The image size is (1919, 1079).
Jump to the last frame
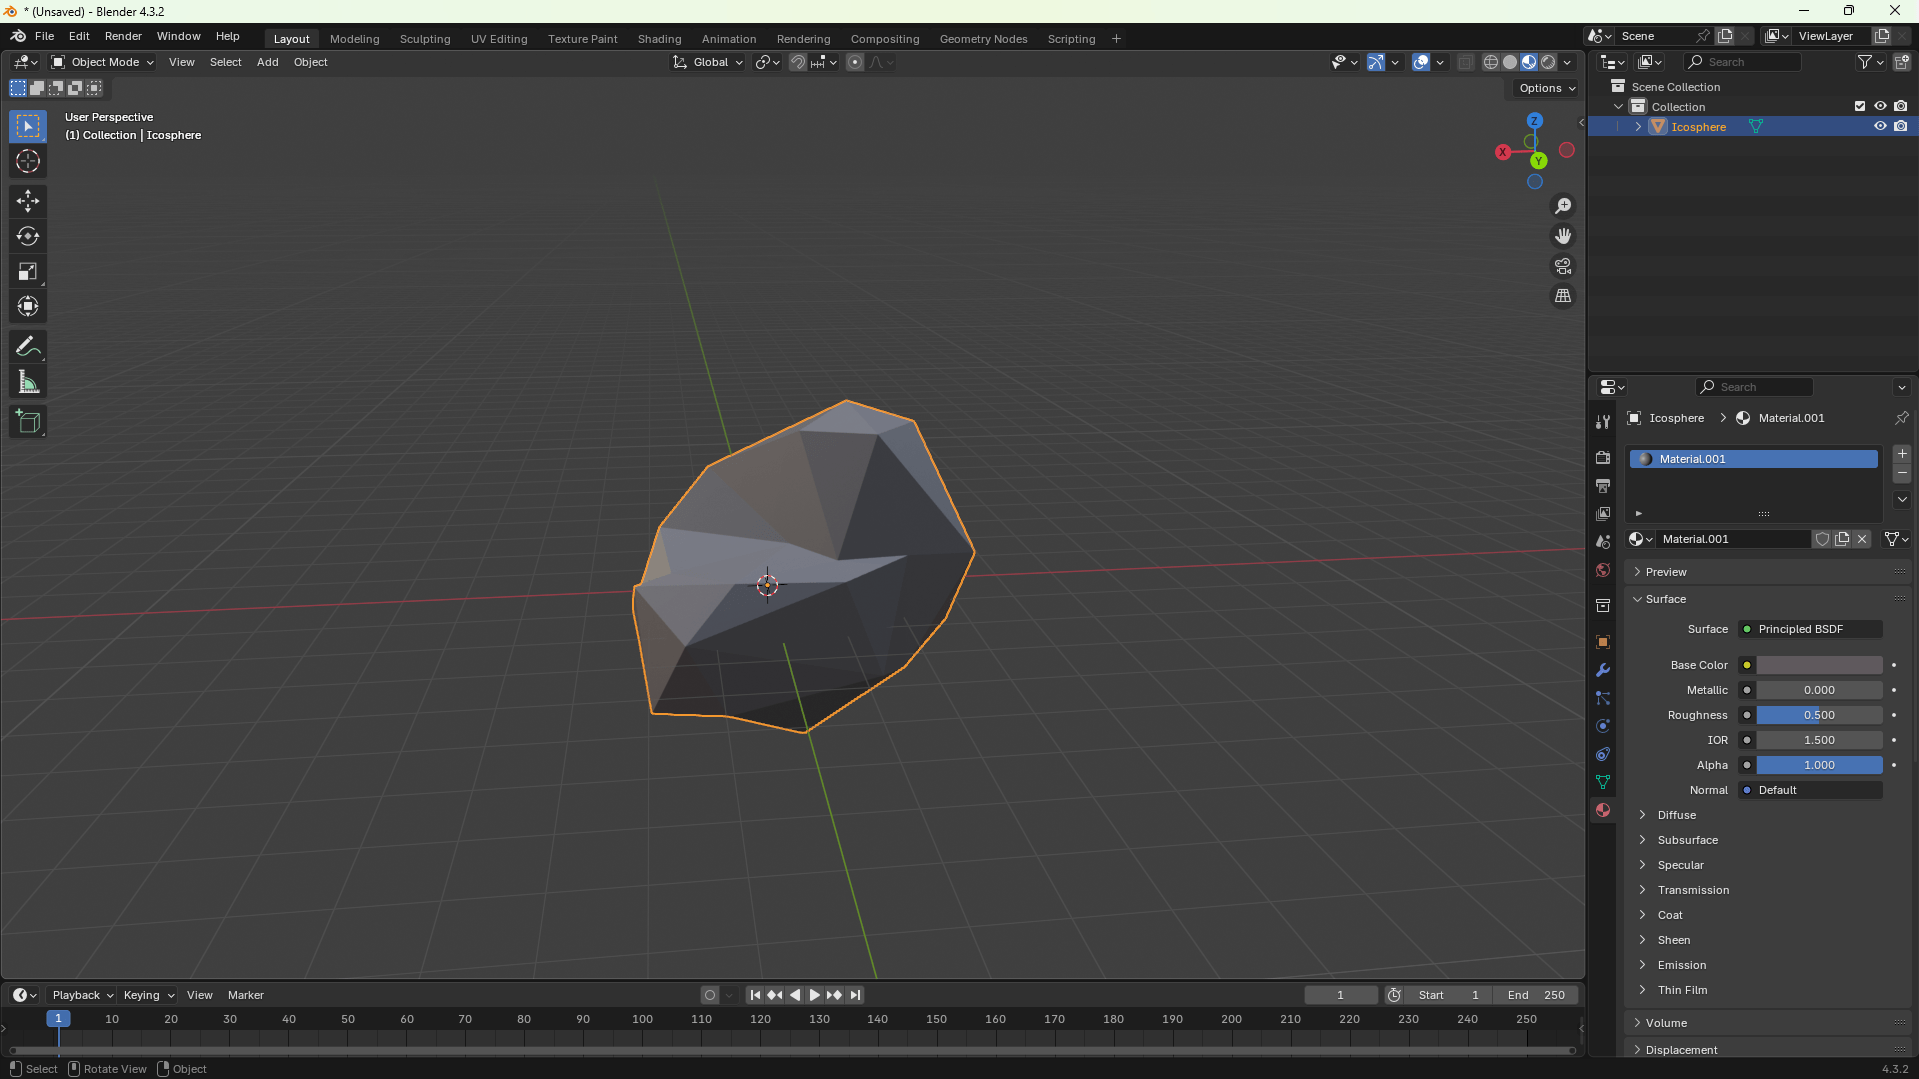[x=855, y=995]
